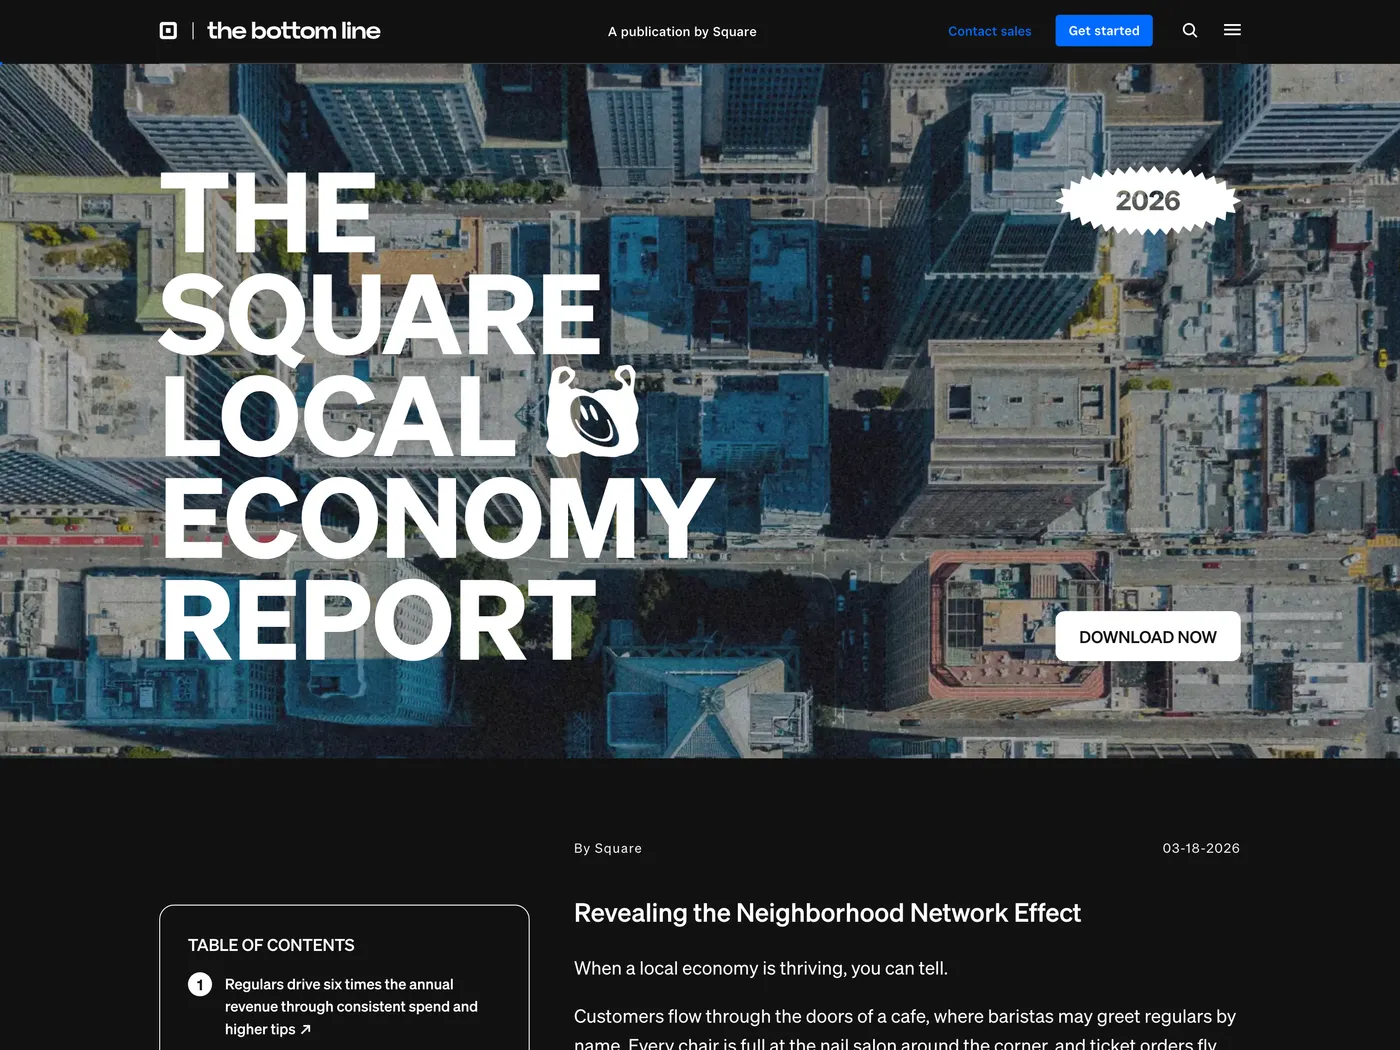Image resolution: width=1400 pixels, height=1050 pixels.
Task: Click the 'By Square' byline
Action: tap(608, 848)
